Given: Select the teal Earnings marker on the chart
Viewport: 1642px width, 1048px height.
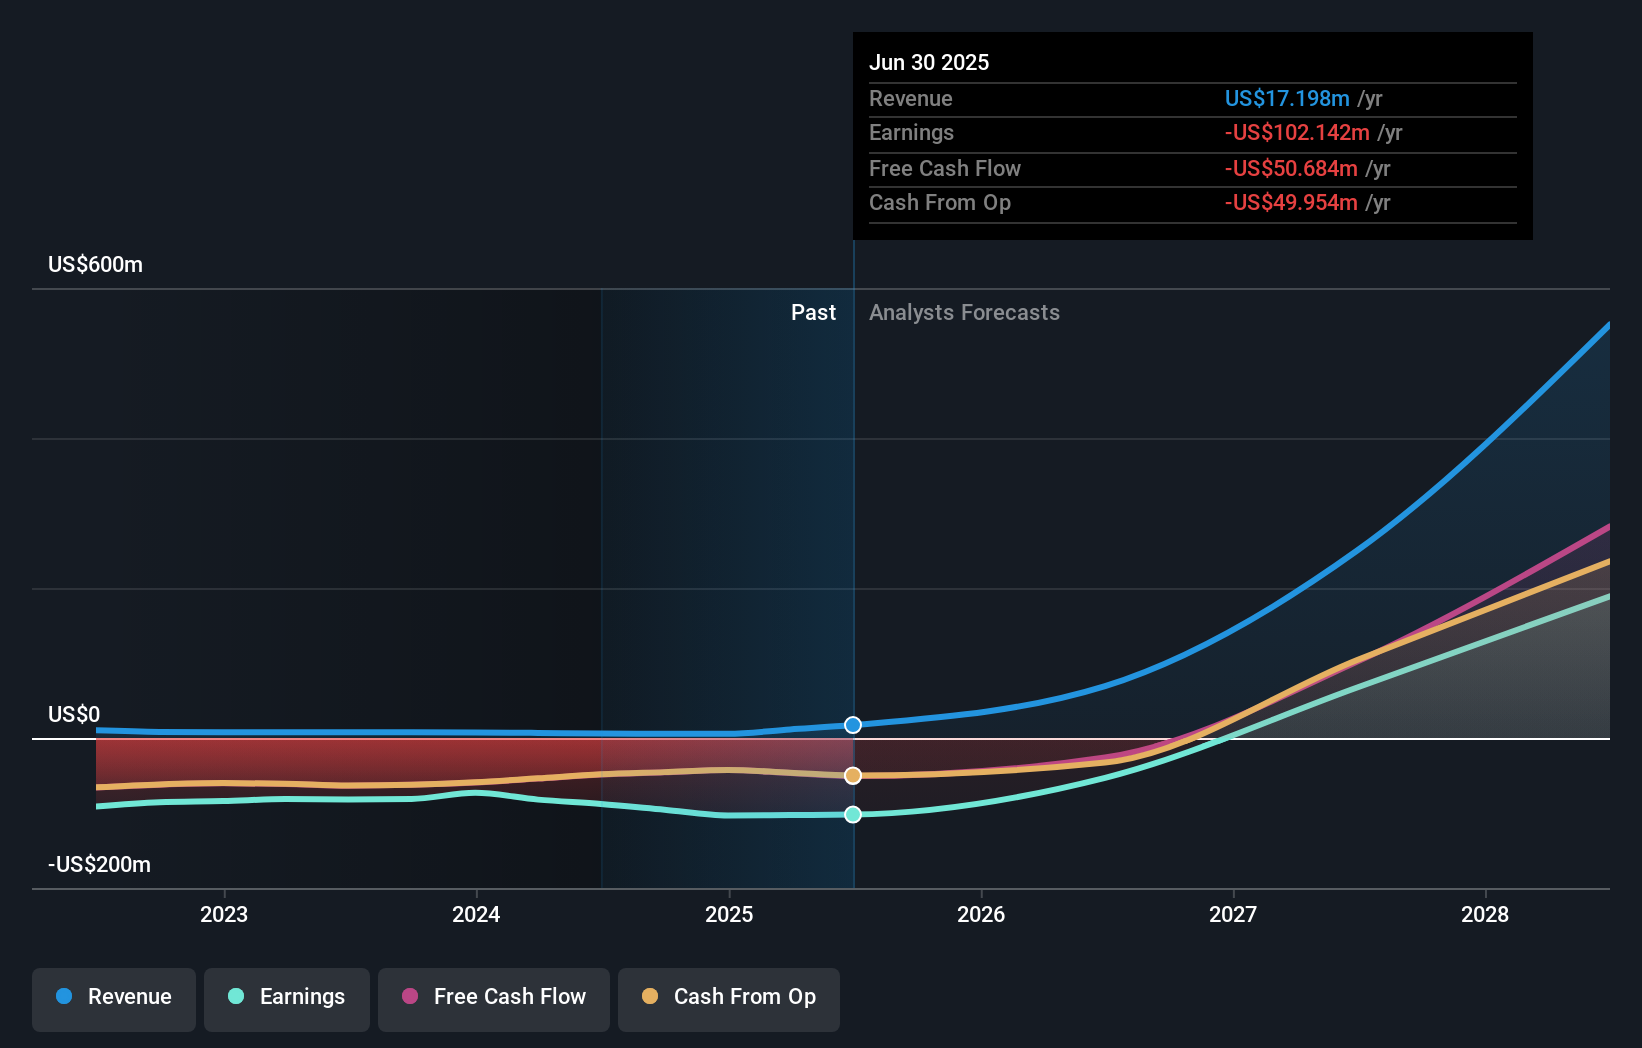Looking at the screenshot, I should 852,815.
